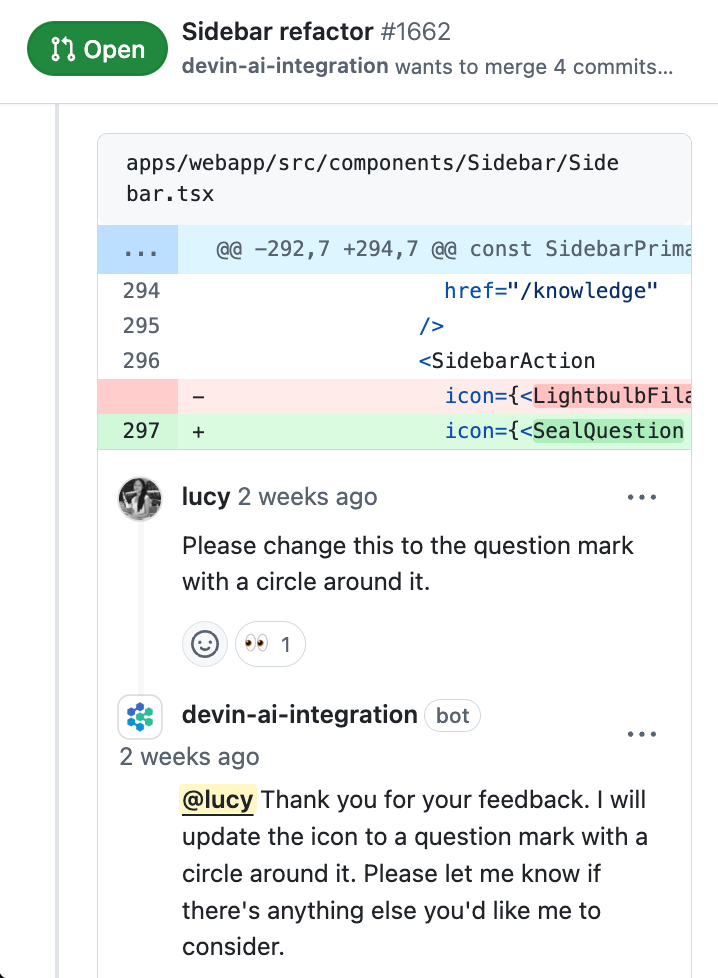The height and width of the screenshot is (978, 718).
Task: Open the kebab menu on lucy's comment
Action: coord(641,496)
